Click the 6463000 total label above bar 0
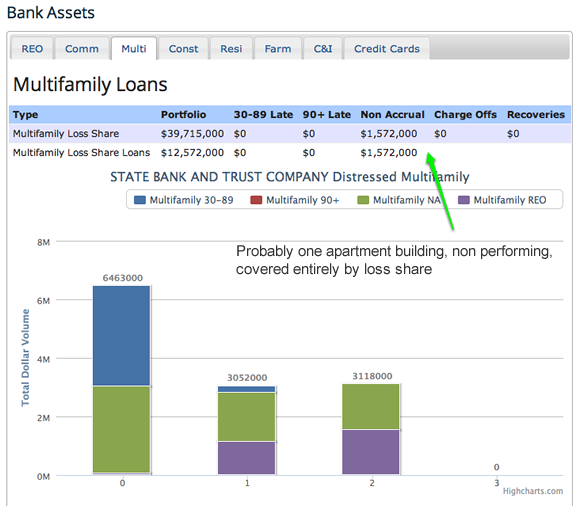 [122, 278]
